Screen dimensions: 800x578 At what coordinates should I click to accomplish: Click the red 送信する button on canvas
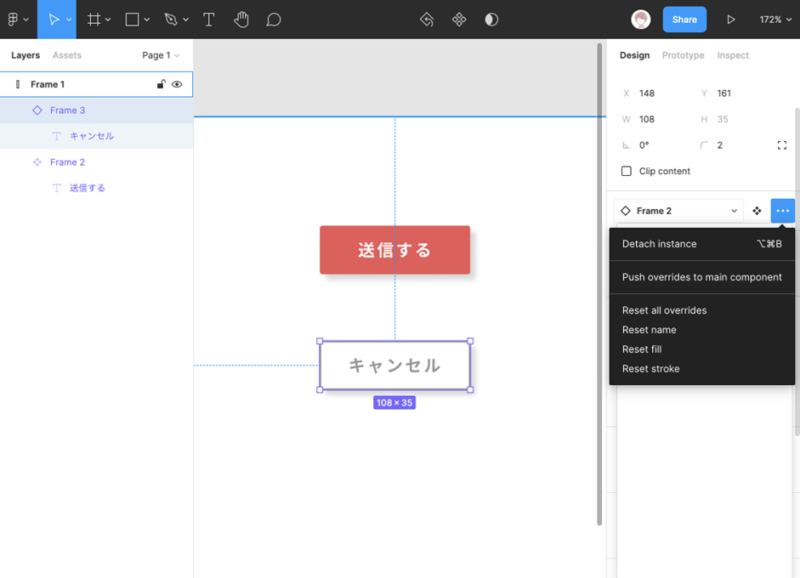[x=394, y=250]
